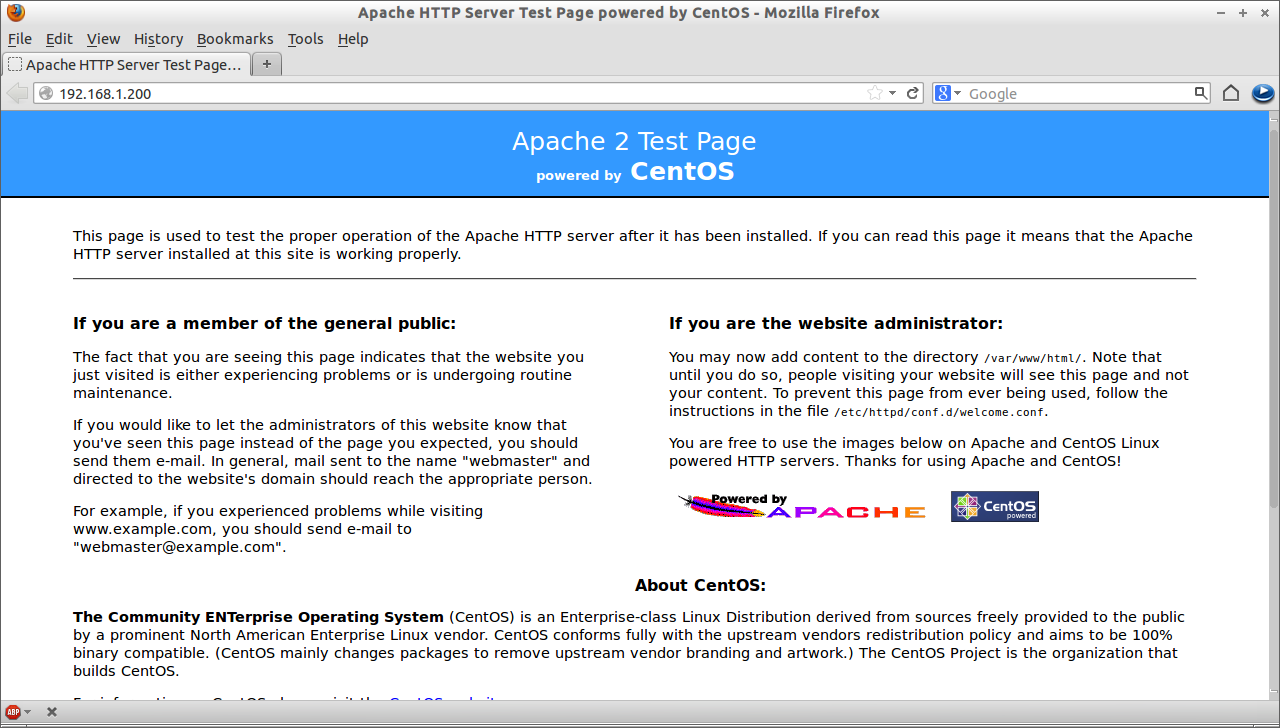Open the File menu
Image resolution: width=1280 pixels, height=728 pixels.
(20, 39)
